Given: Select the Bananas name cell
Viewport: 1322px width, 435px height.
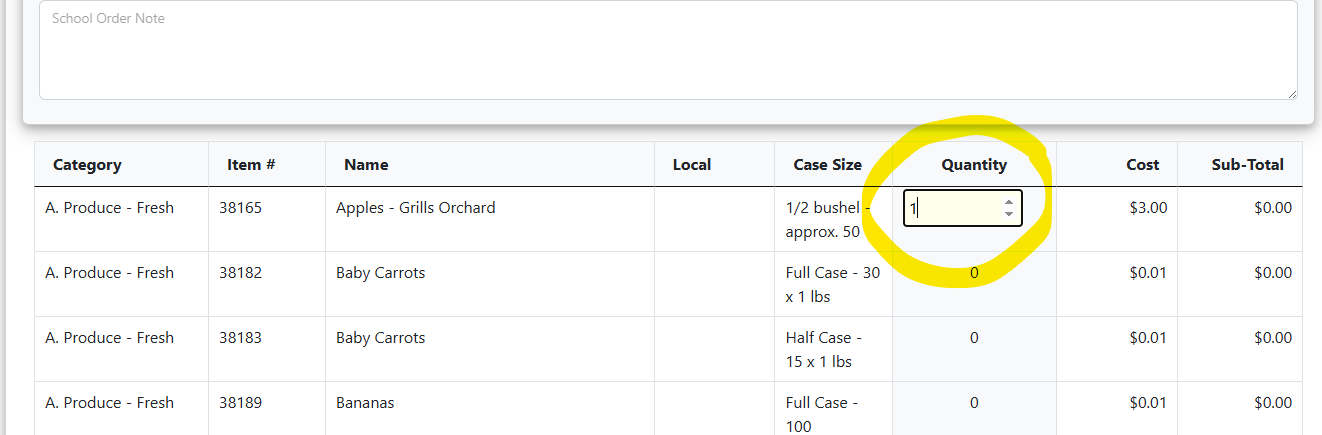Looking at the screenshot, I should click(x=365, y=403).
